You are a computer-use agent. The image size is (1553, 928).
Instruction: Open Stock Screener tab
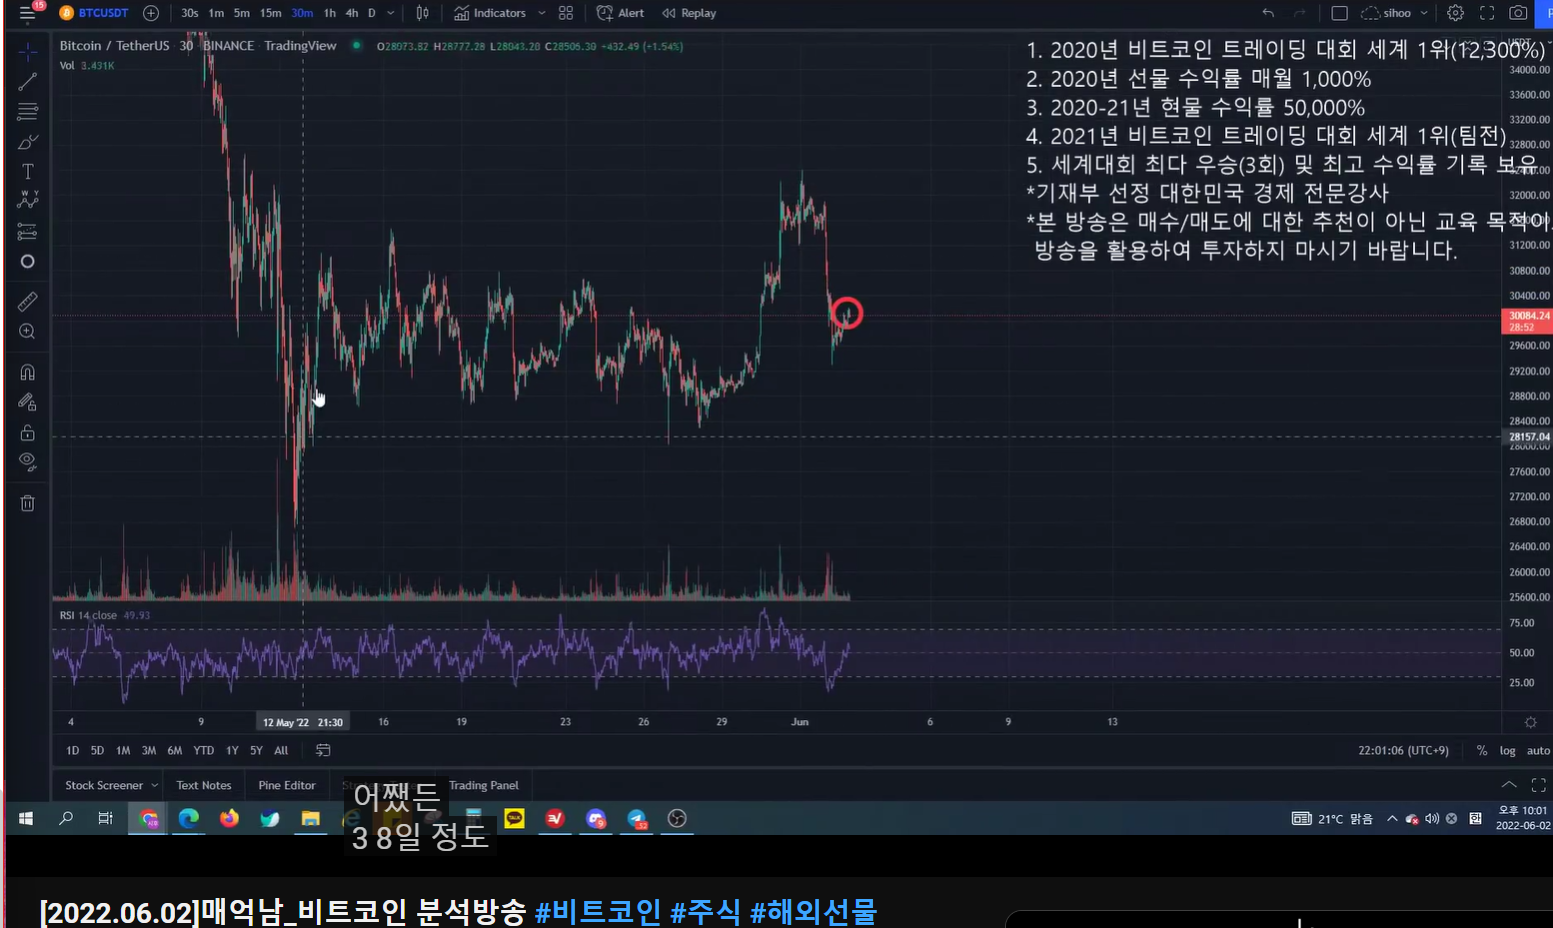(104, 785)
